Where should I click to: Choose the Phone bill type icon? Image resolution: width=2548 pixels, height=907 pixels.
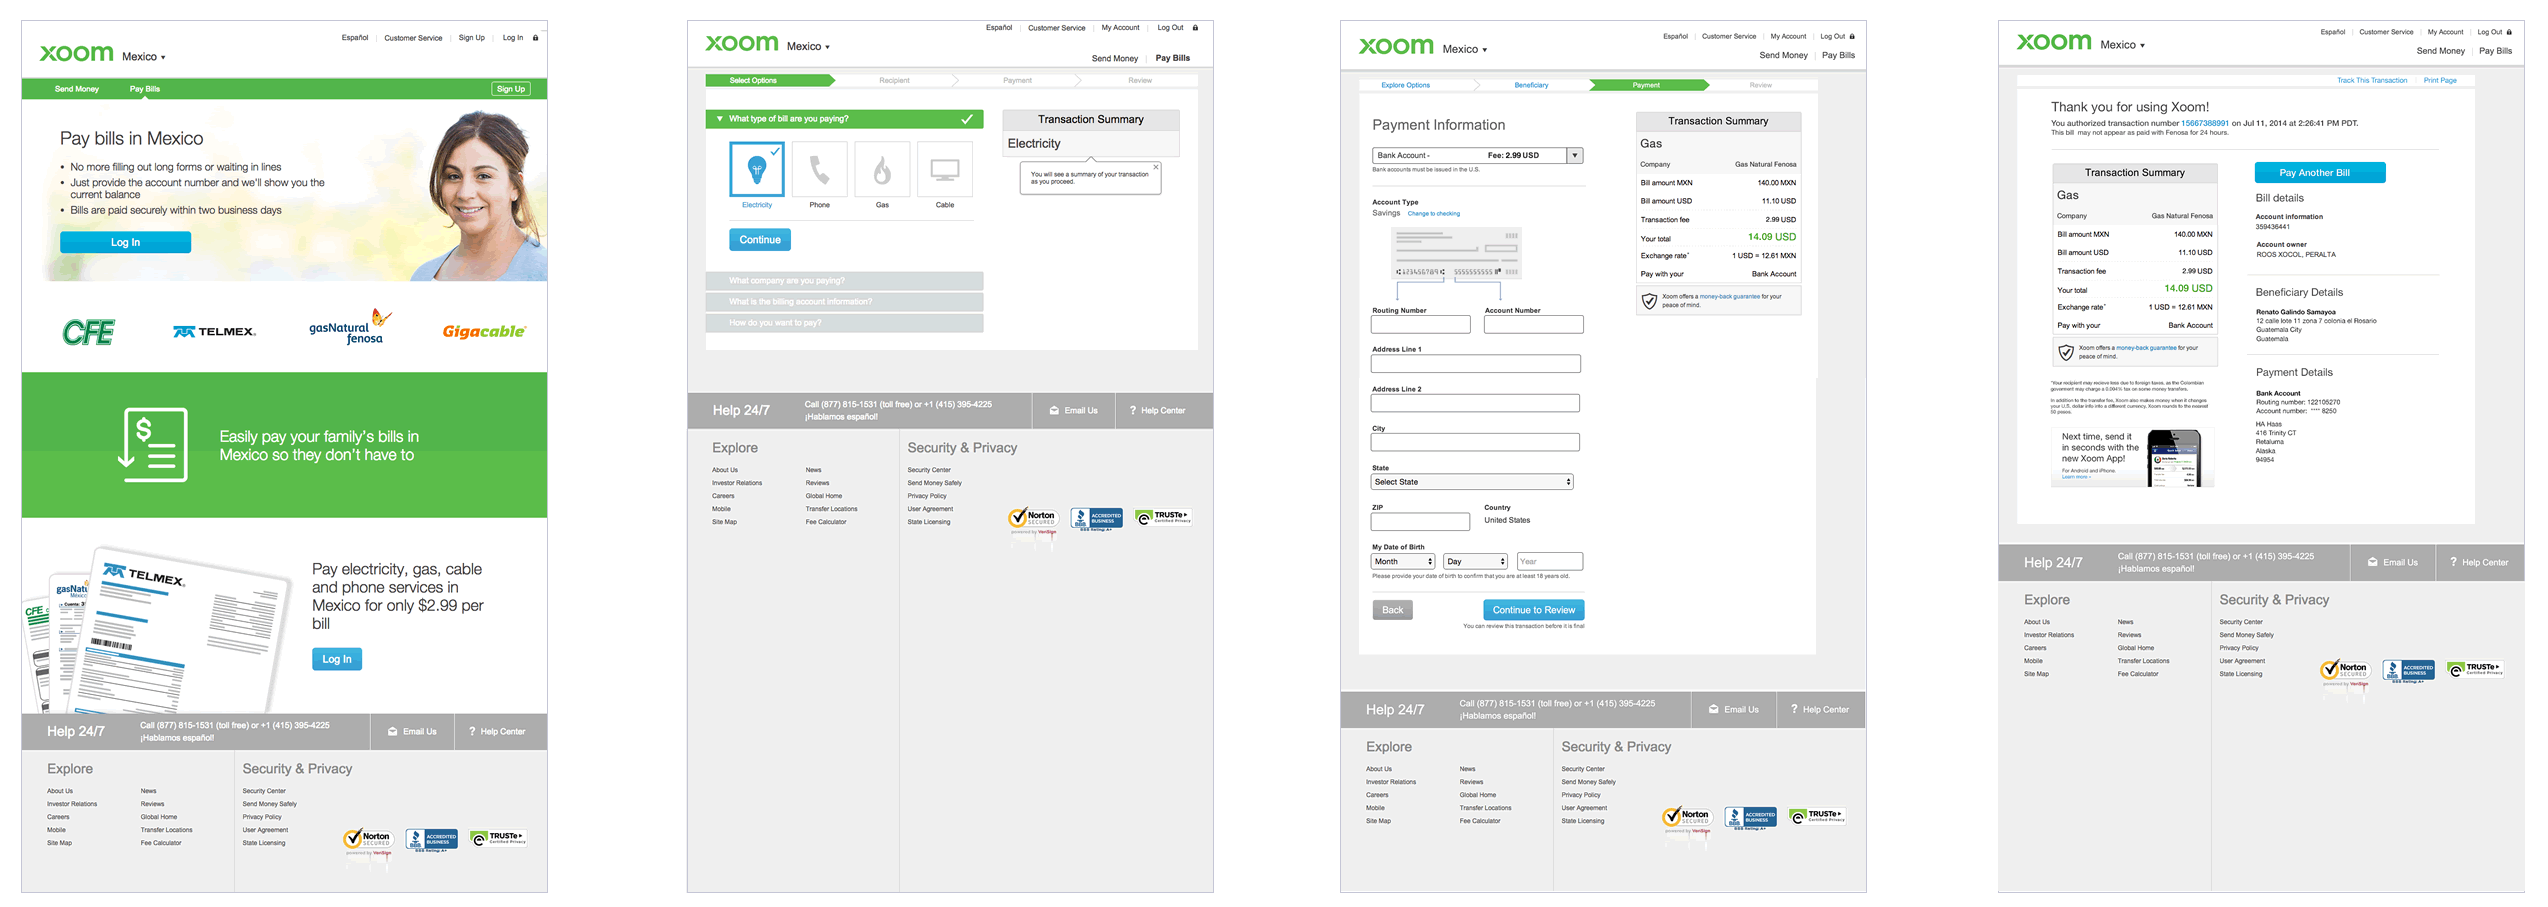pyautogui.click(x=819, y=169)
